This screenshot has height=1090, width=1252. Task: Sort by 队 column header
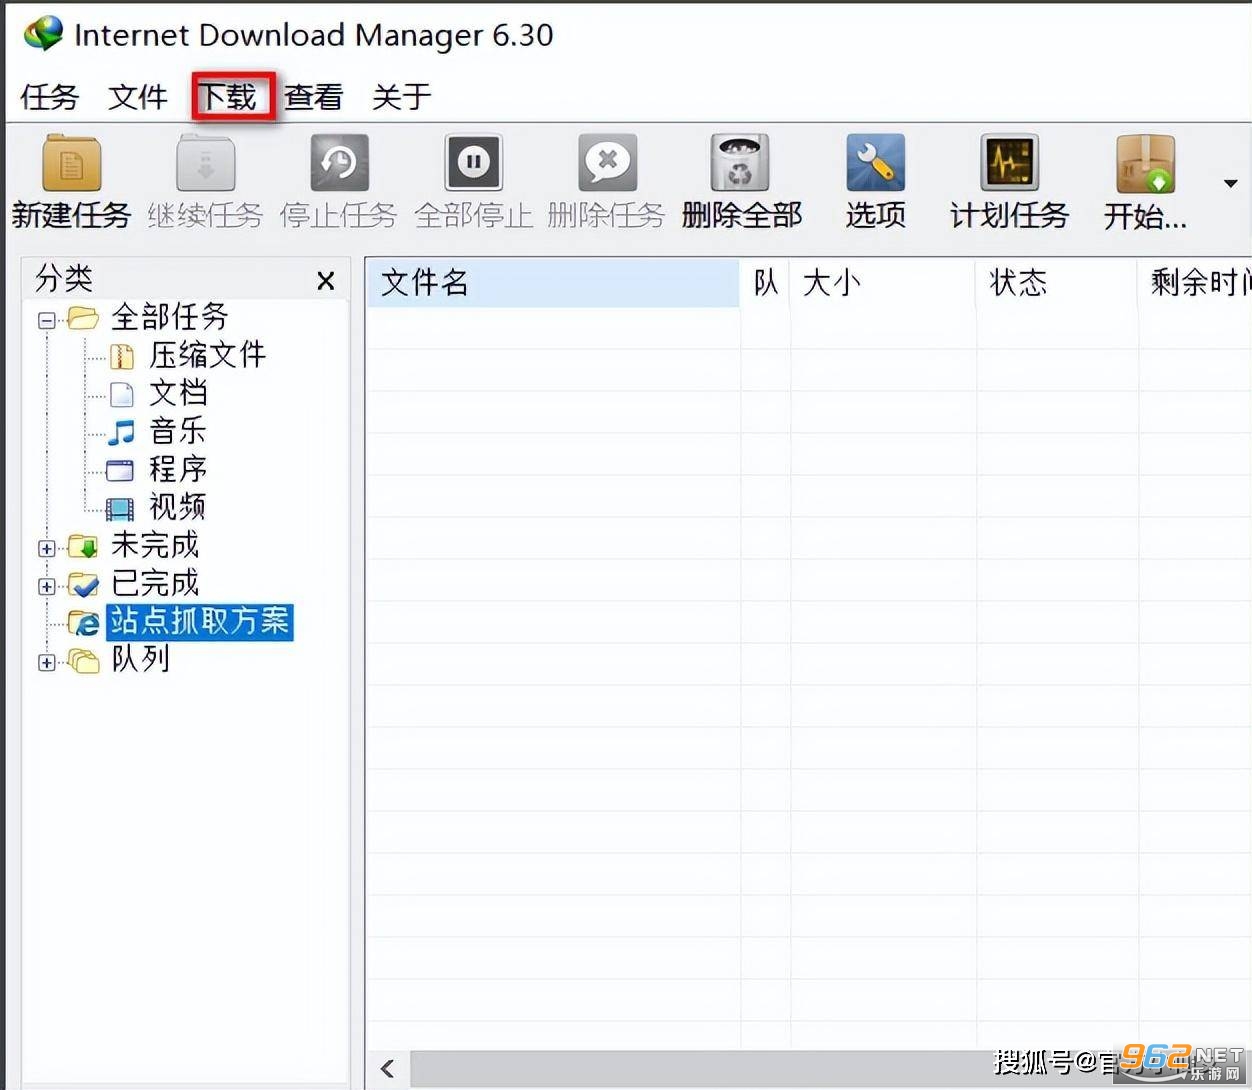point(765,283)
